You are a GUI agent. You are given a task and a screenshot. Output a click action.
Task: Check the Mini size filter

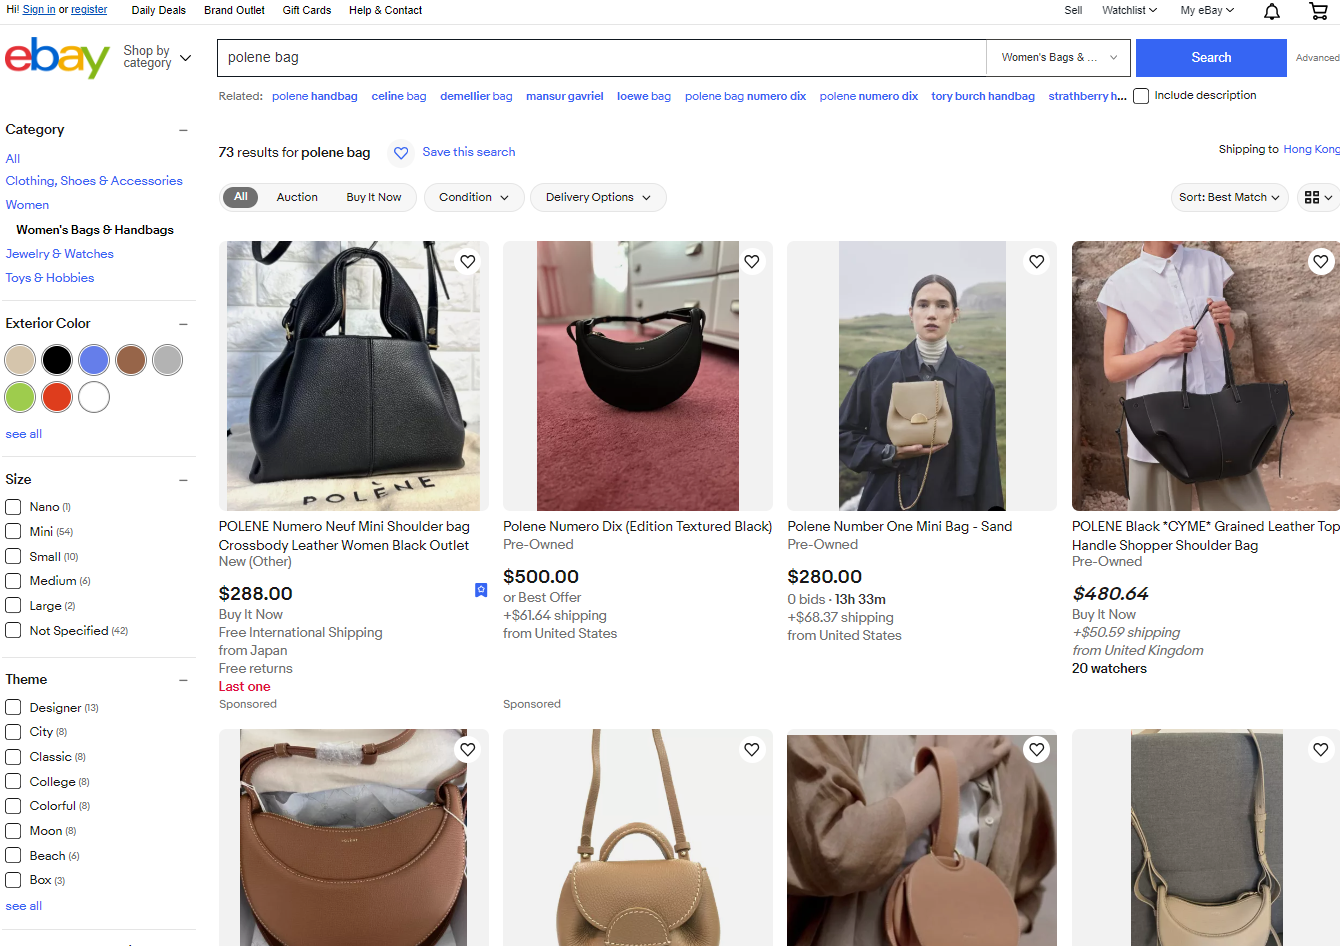[13, 531]
